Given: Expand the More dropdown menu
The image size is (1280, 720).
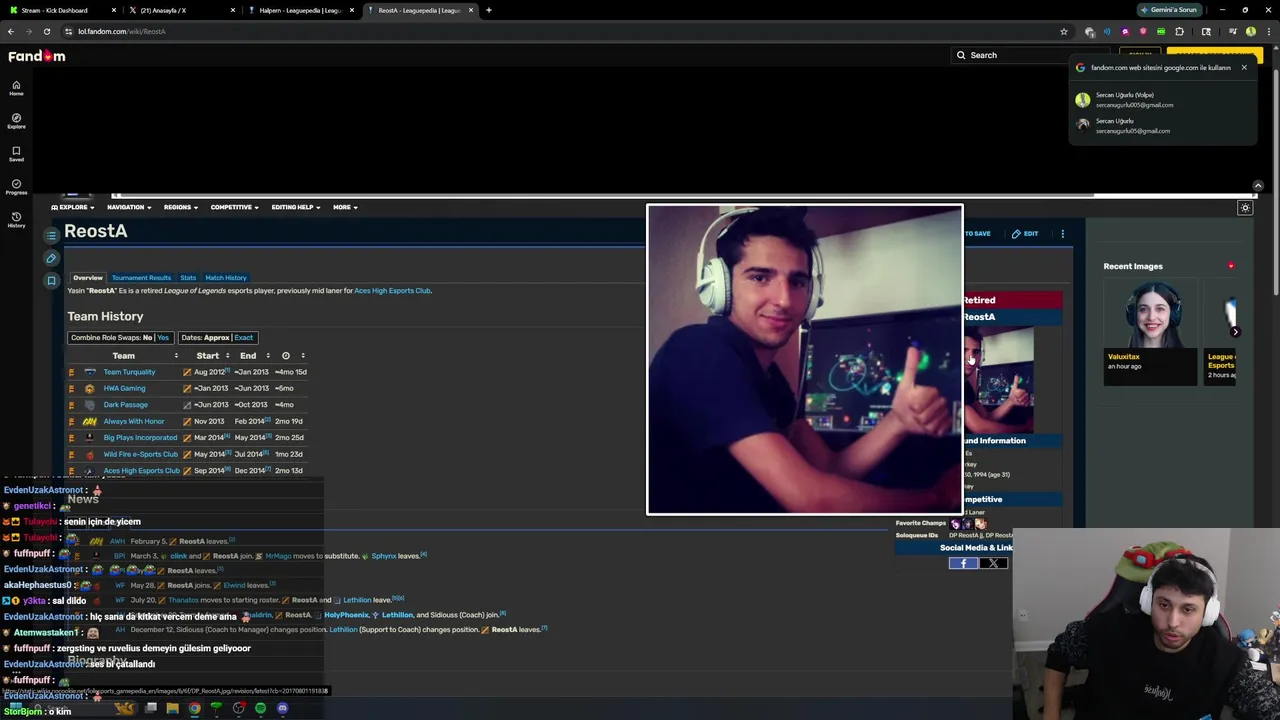Looking at the screenshot, I should pyautogui.click(x=345, y=207).
